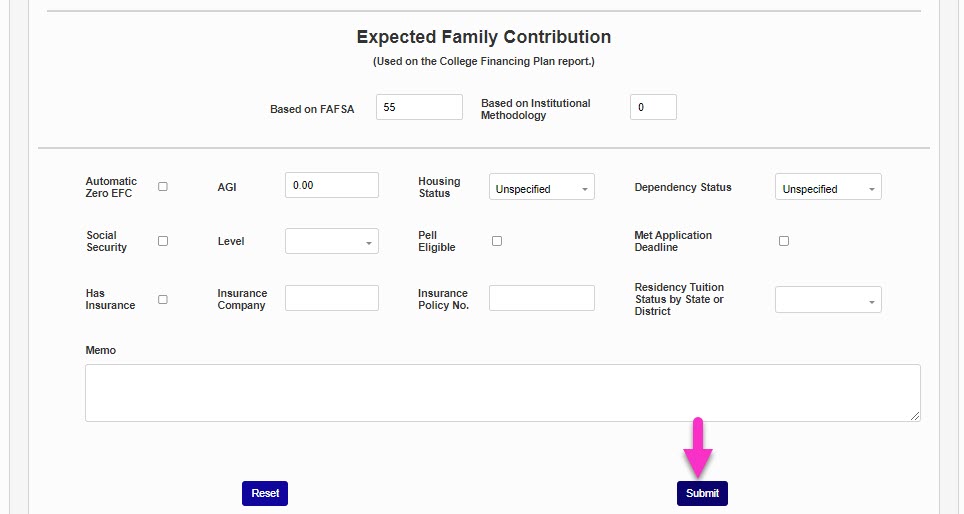Enable the Social Security checkbox
The height and width of the screenshot is (514, 964).
[163, 241]
